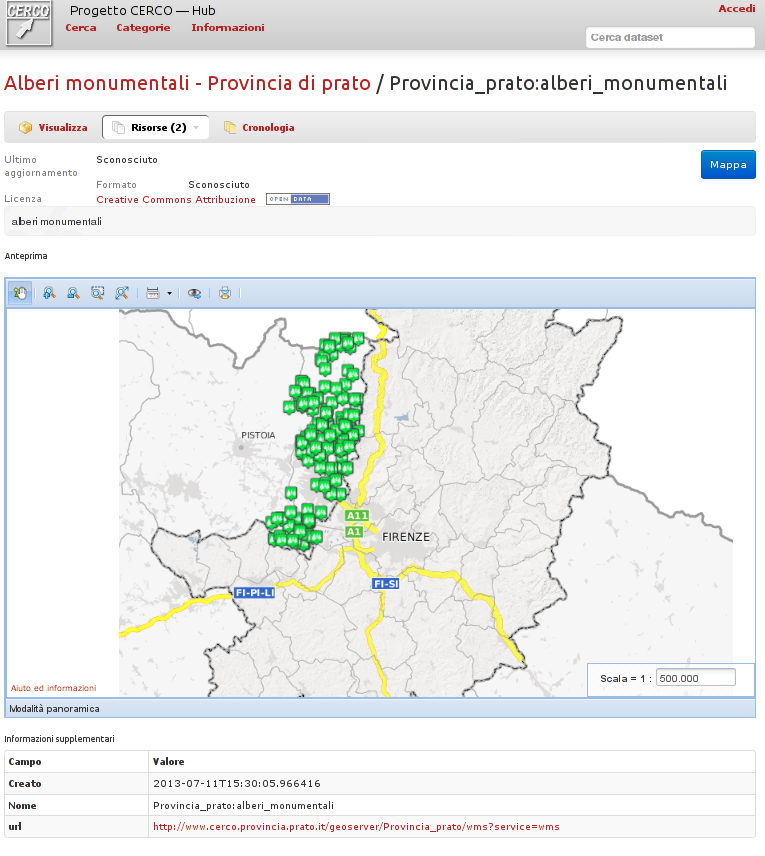
Task: Select the zoom in magnifier tool
Action: 49,293
